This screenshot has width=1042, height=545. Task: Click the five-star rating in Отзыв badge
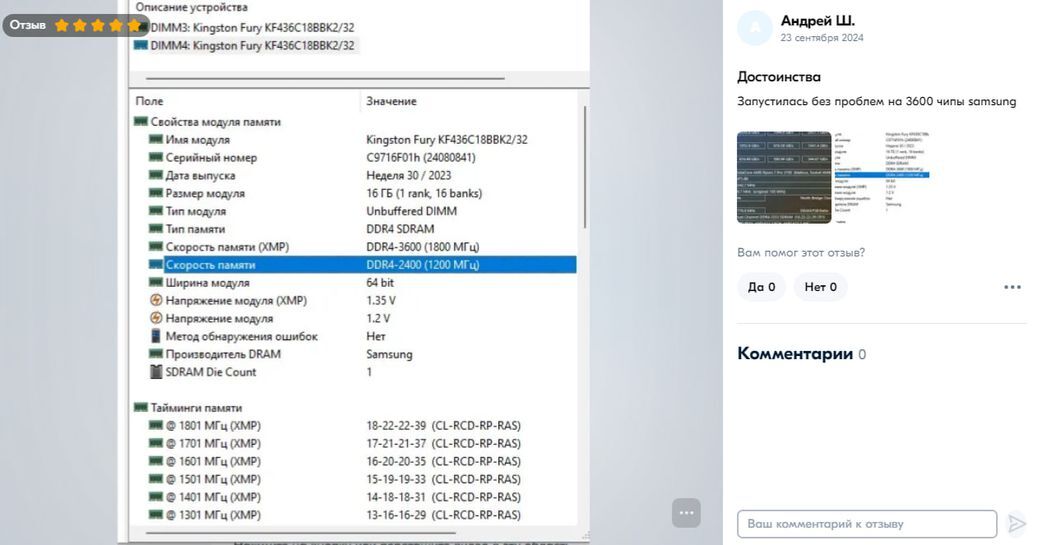click(97, 25)
